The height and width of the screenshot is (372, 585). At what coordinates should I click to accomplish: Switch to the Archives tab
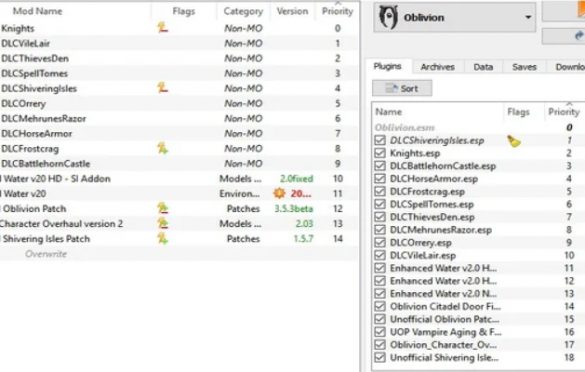point(438,67)
